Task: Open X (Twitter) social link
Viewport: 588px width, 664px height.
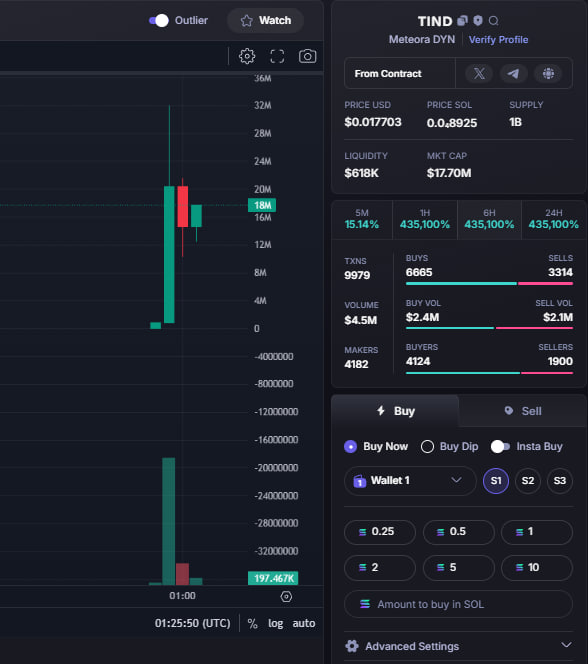Action: (x=479, y=74)
